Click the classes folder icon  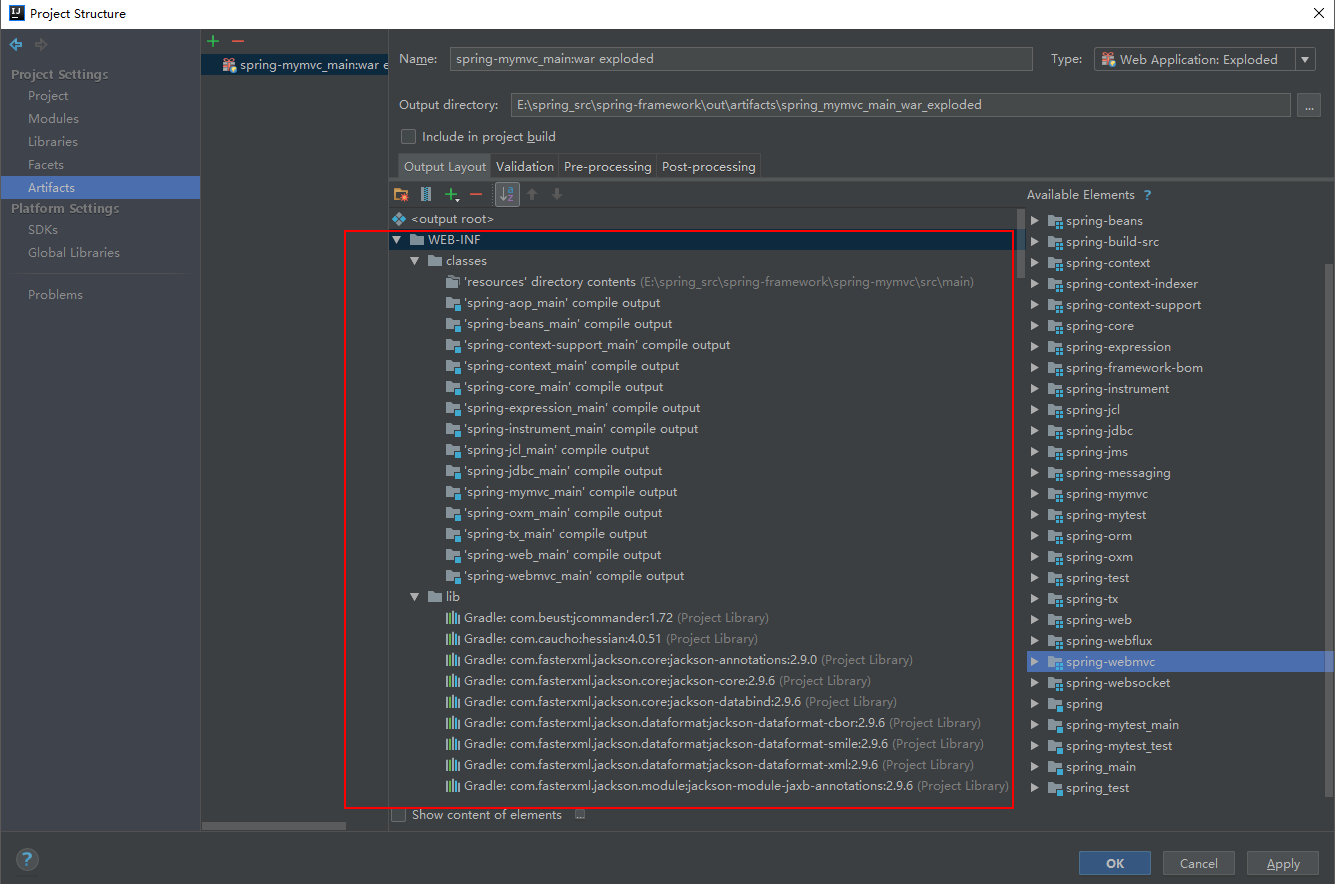pos(435,261)
